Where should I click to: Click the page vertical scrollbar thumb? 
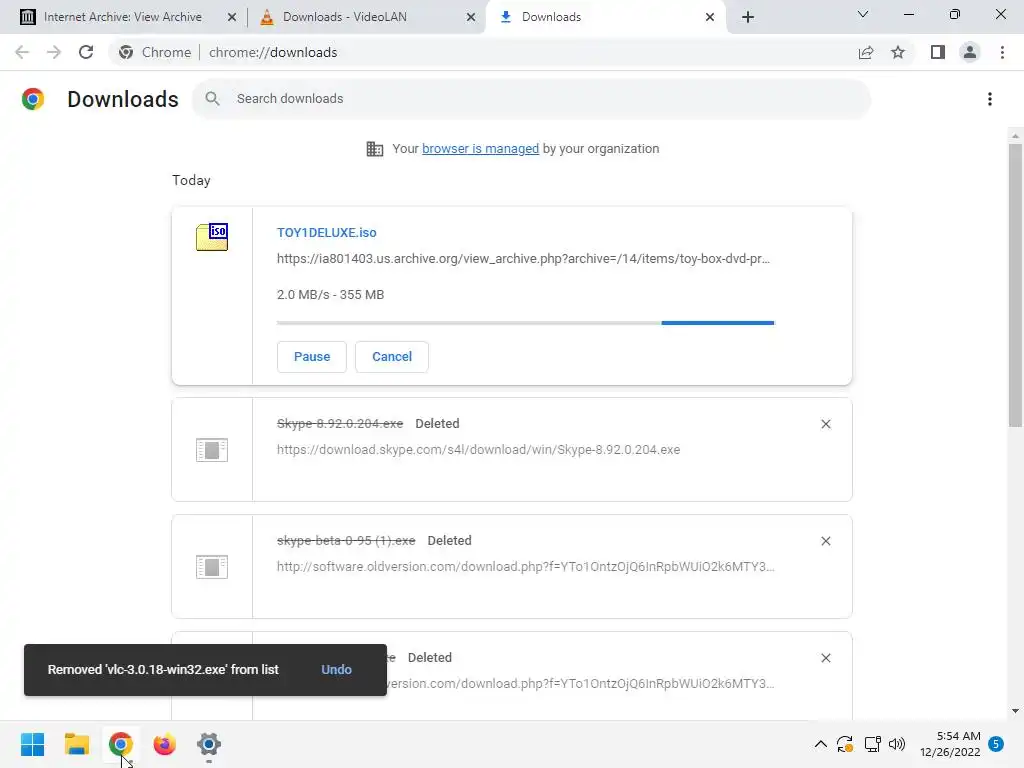1015,285
